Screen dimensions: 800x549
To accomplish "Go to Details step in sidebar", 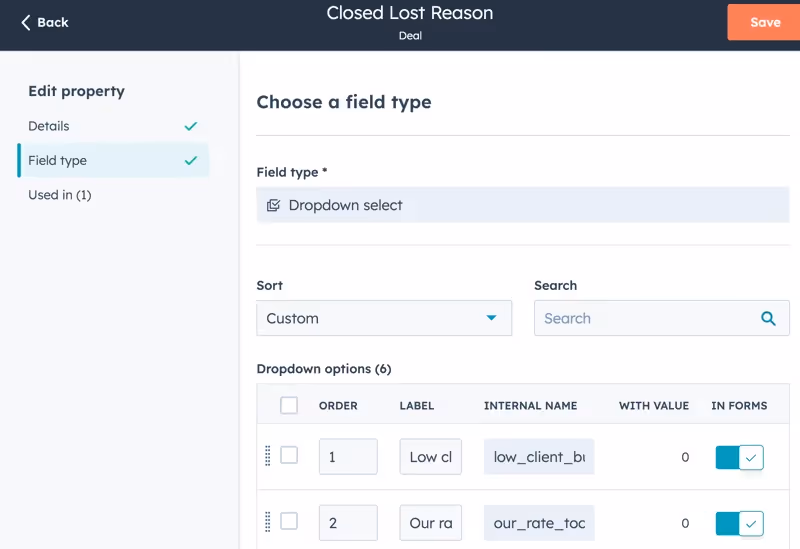I will click(113, 126).
